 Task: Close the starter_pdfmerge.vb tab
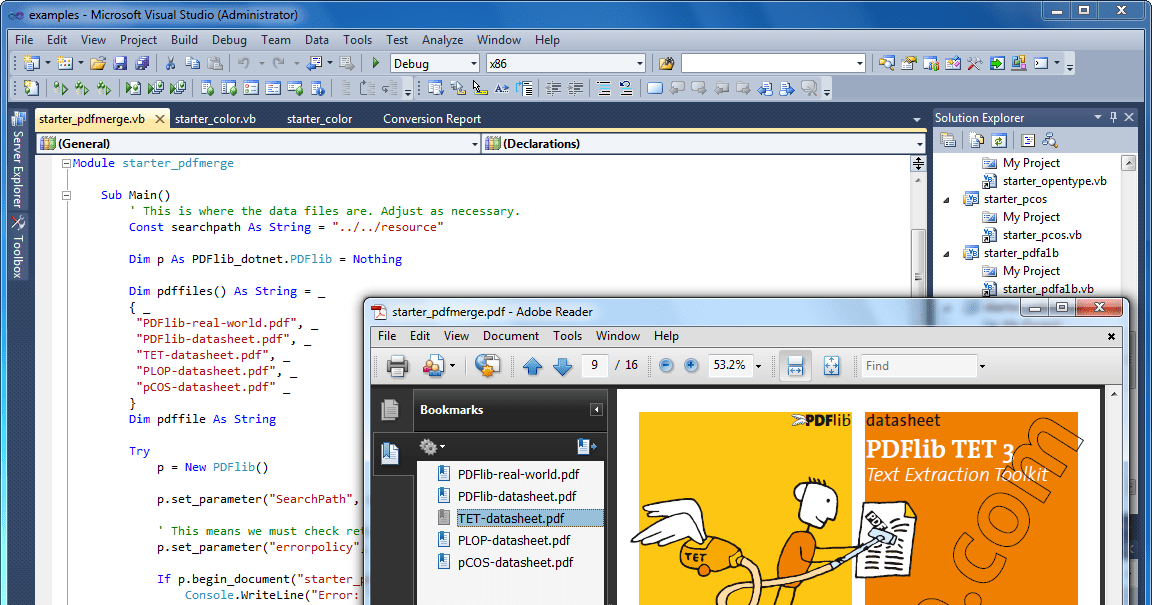160,118
